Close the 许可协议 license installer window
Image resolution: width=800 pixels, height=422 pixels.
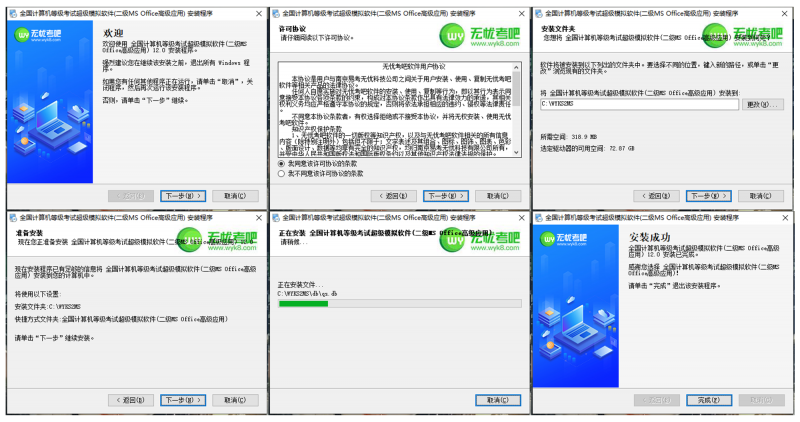[x=521, y=14]
